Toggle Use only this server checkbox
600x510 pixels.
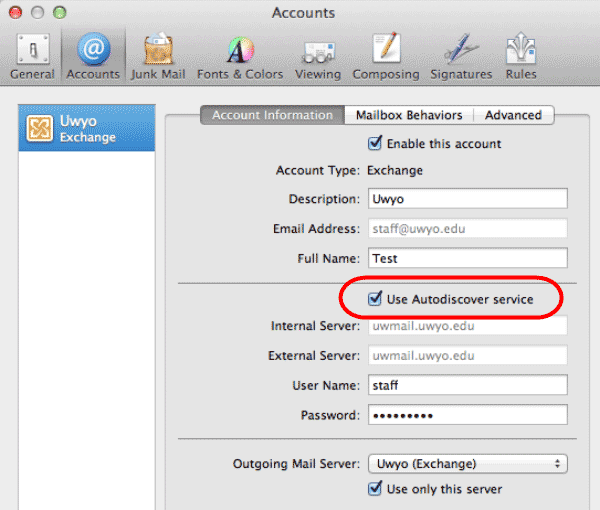coord(375,489)
